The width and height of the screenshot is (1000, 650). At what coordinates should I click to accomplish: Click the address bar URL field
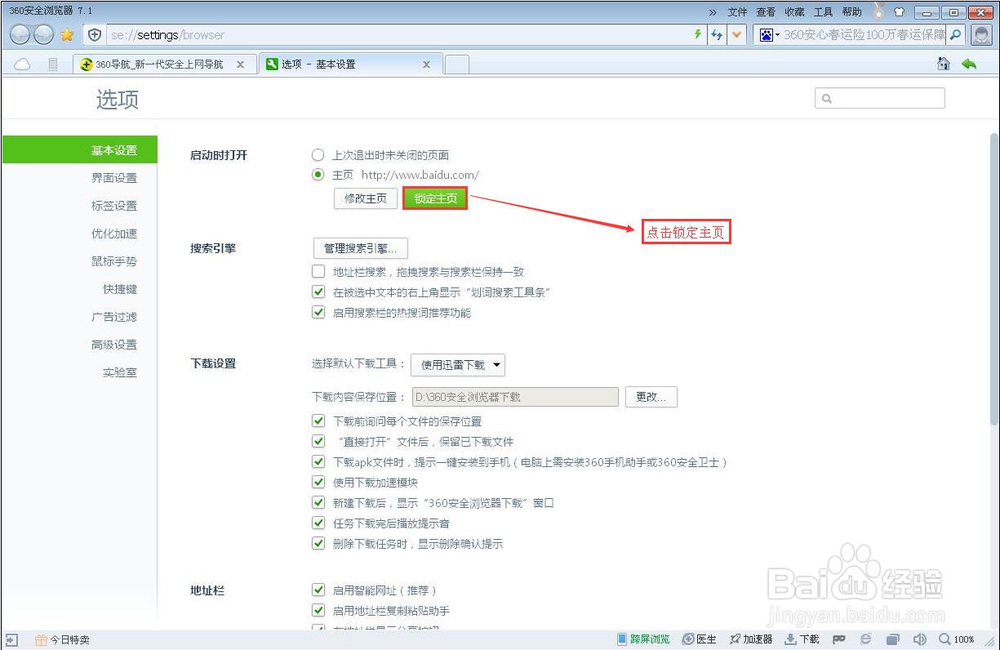pos(399,35)
